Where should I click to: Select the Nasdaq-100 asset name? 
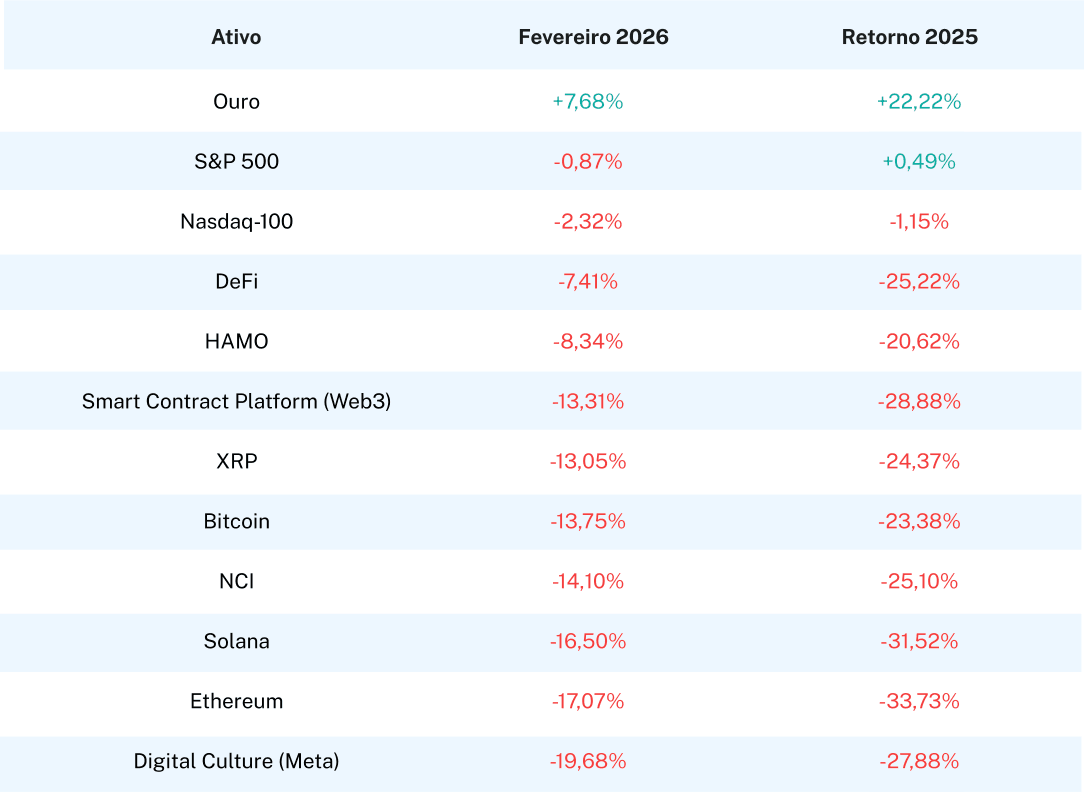236,222
